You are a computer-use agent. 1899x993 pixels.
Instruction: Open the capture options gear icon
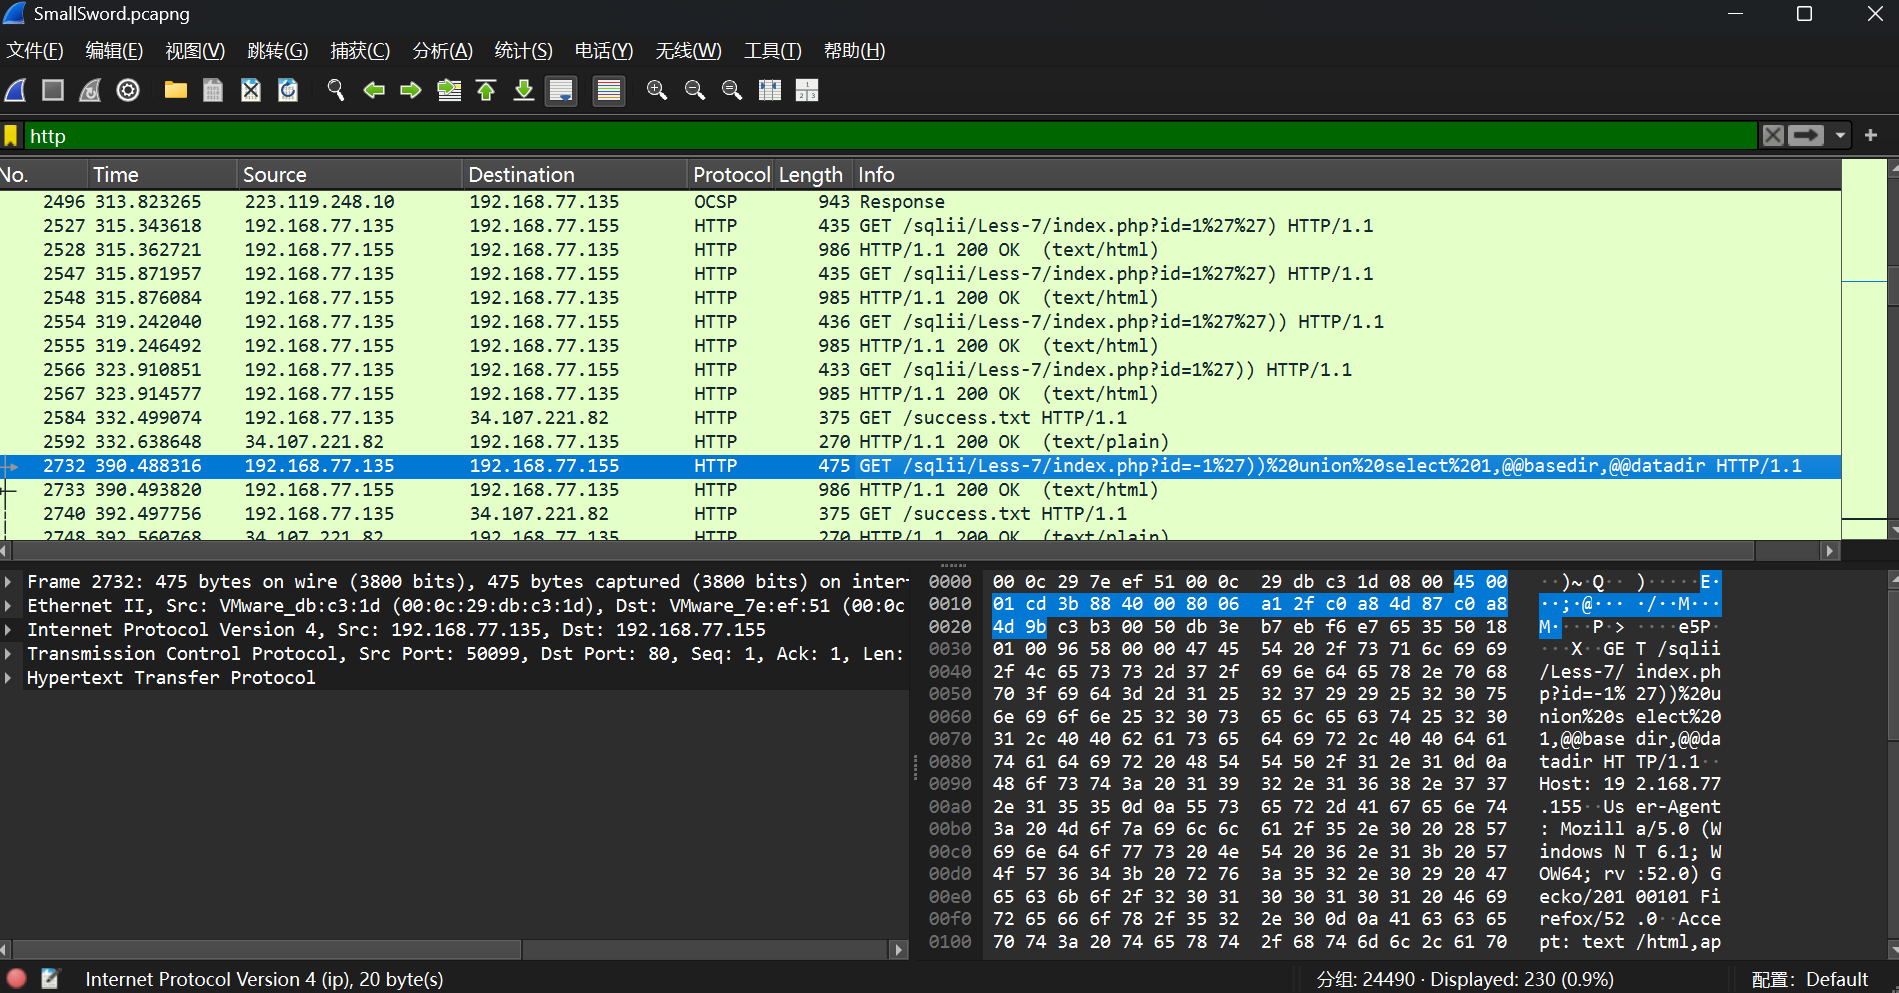[128, 91]
